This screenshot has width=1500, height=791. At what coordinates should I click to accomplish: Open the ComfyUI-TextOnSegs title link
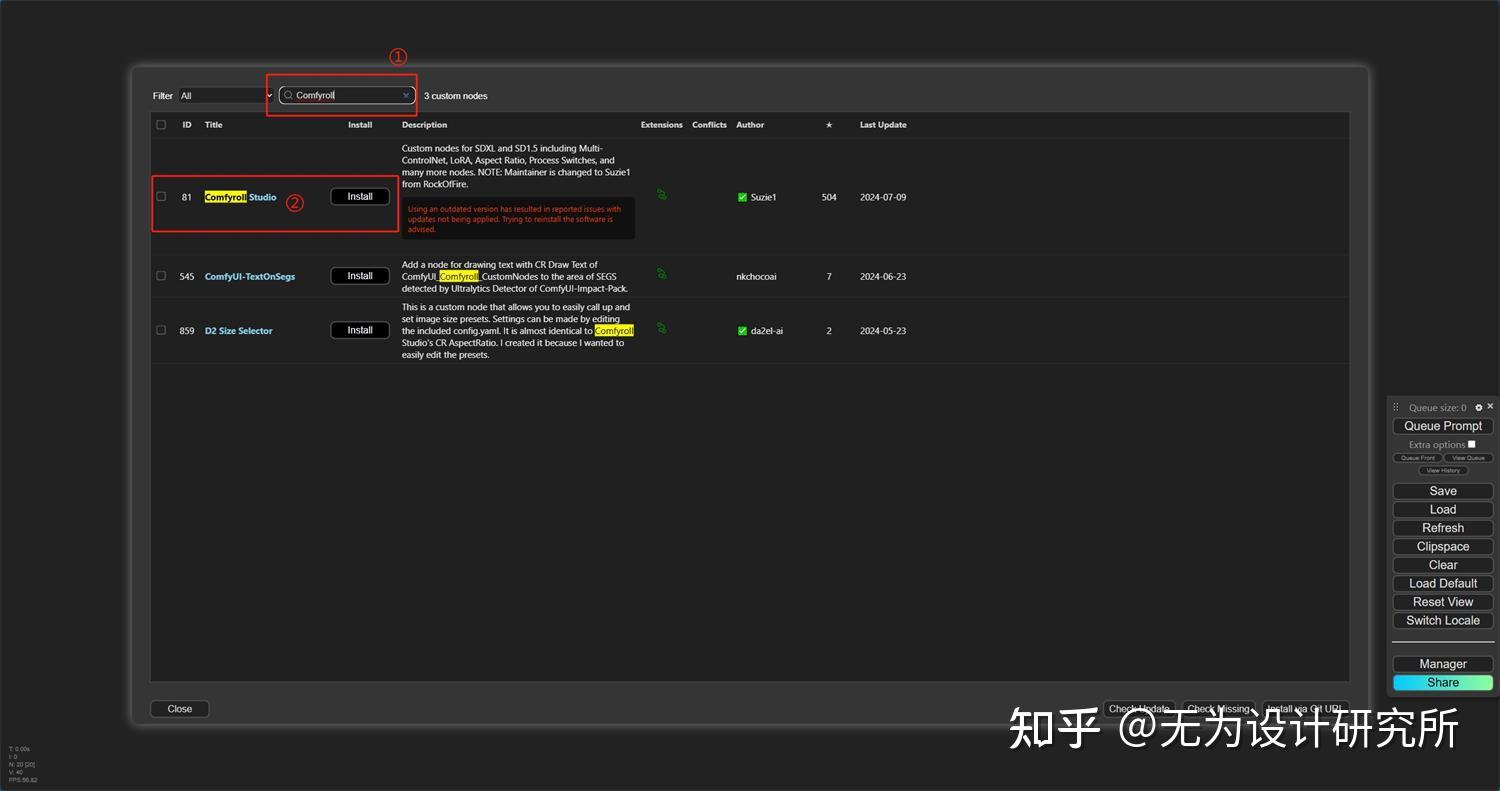[x=250, y=275]
